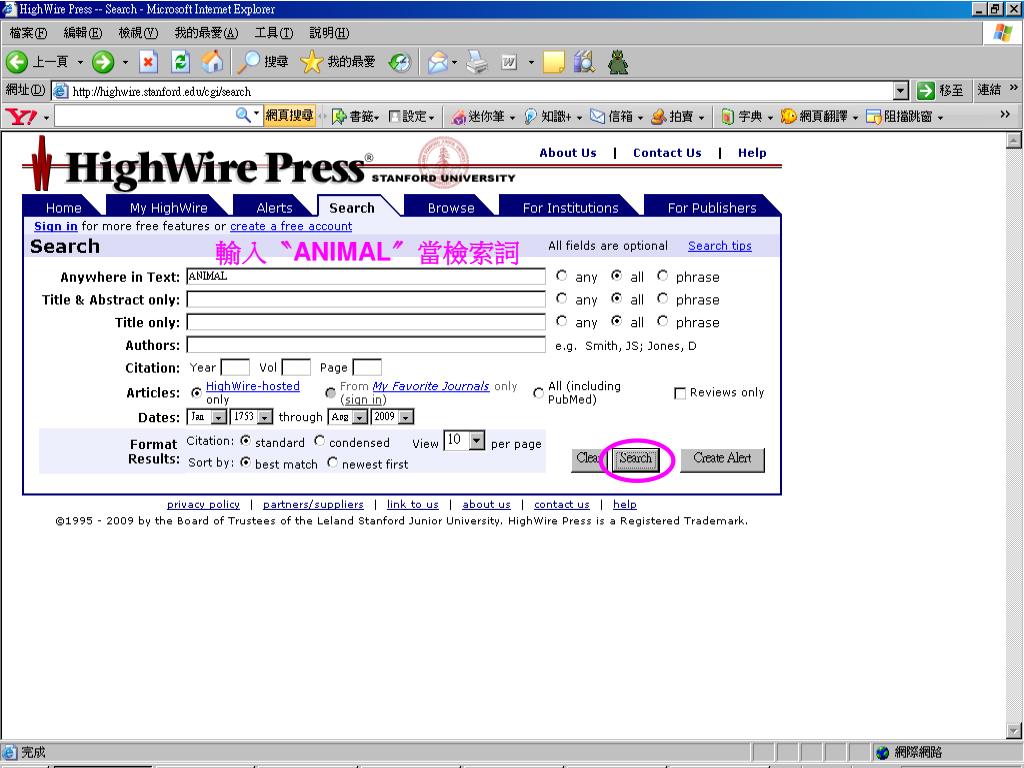Open the Mail envelope toolbar icon

point(438,62)
